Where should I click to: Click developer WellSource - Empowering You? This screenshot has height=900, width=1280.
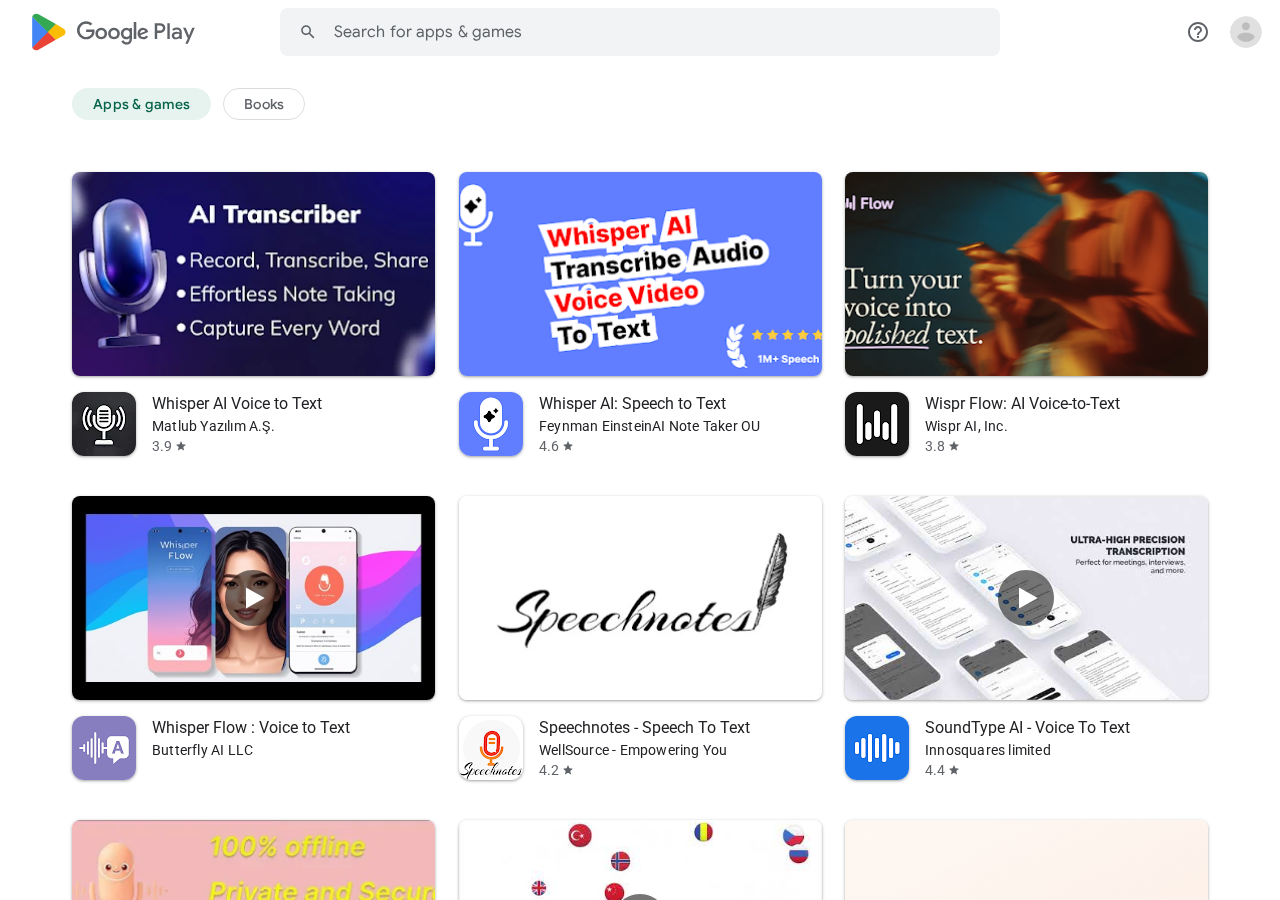(633, 750)
